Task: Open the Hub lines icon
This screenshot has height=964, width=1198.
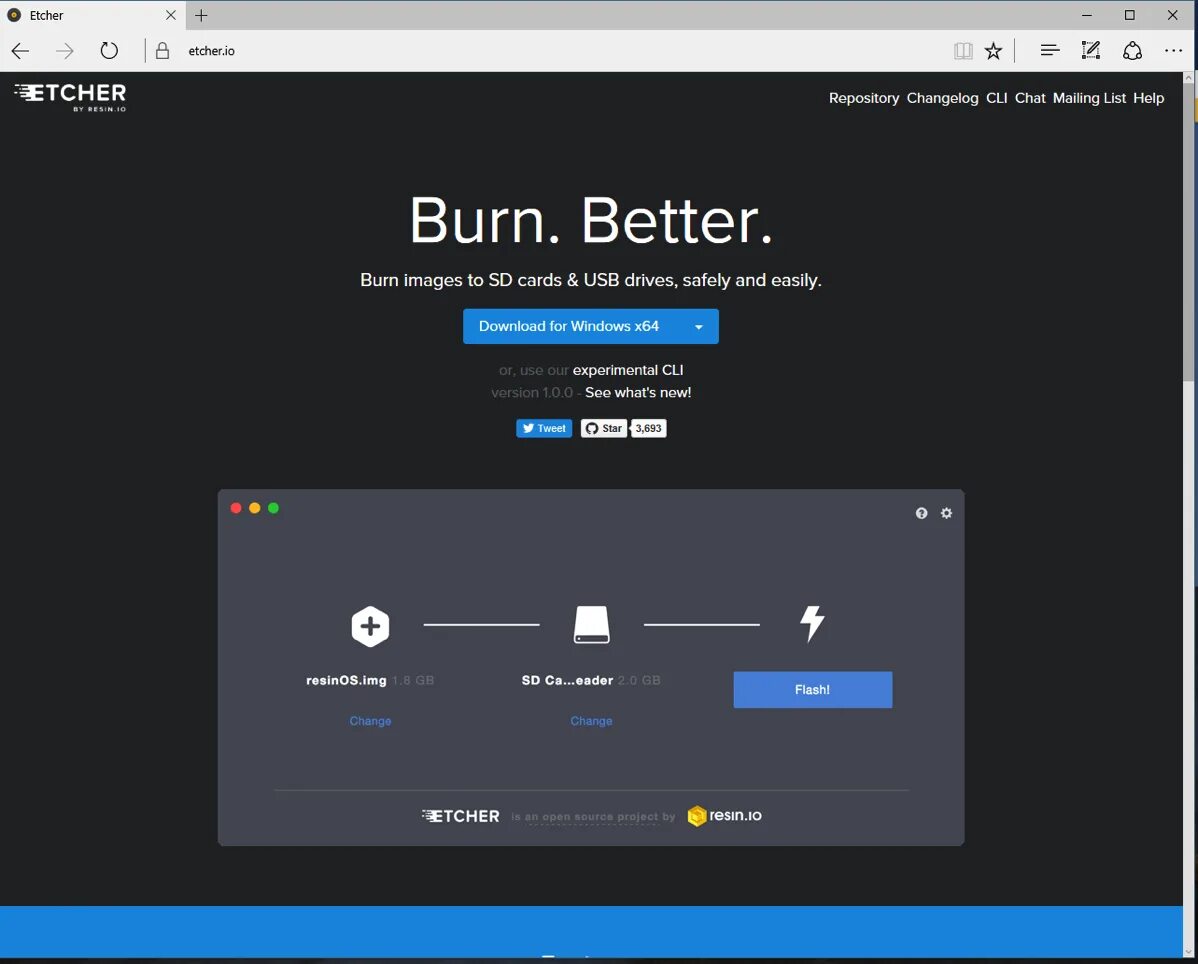Action: 1050,50
